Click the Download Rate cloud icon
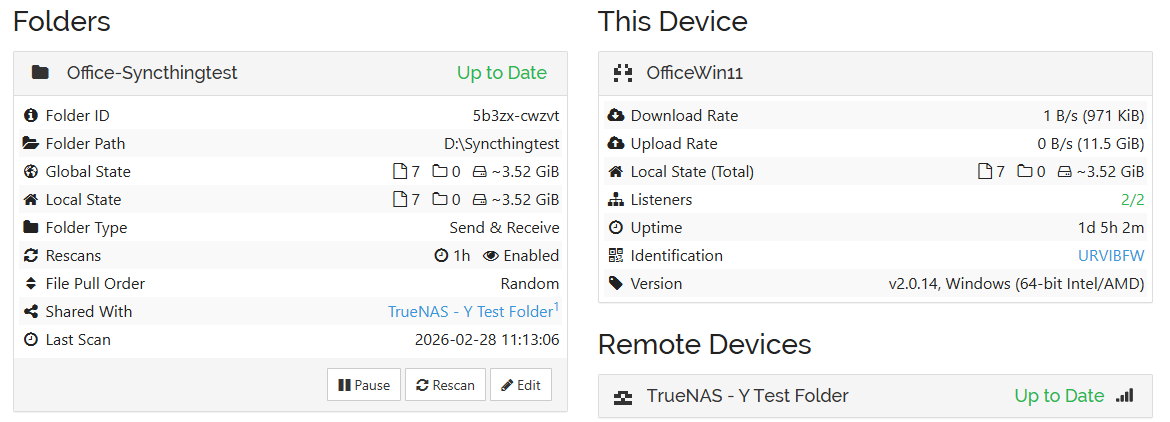The image size is (1170, 422). [x=615, y=116]
